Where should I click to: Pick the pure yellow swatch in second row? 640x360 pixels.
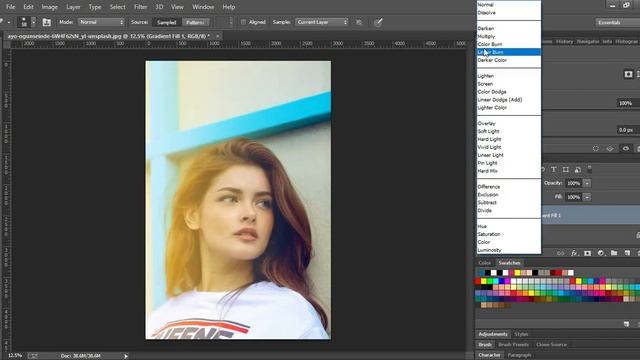tap(484, 281)
